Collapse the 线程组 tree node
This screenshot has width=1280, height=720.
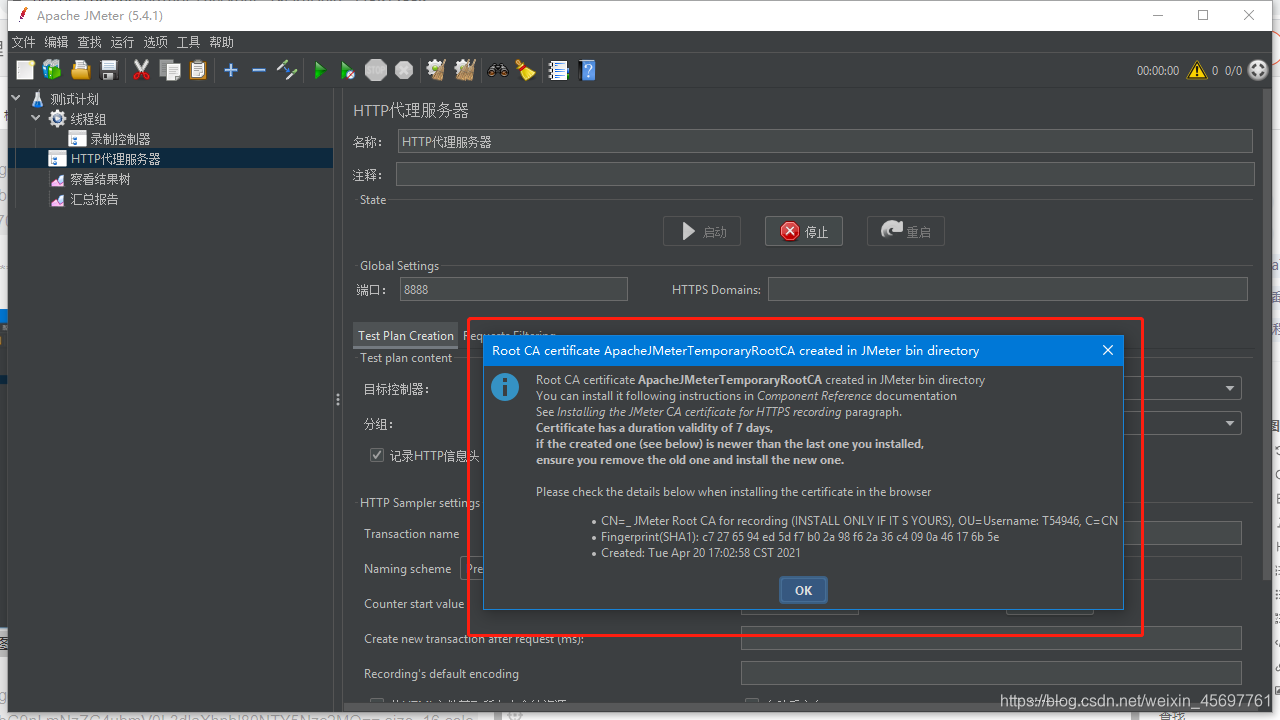(36, 119)
